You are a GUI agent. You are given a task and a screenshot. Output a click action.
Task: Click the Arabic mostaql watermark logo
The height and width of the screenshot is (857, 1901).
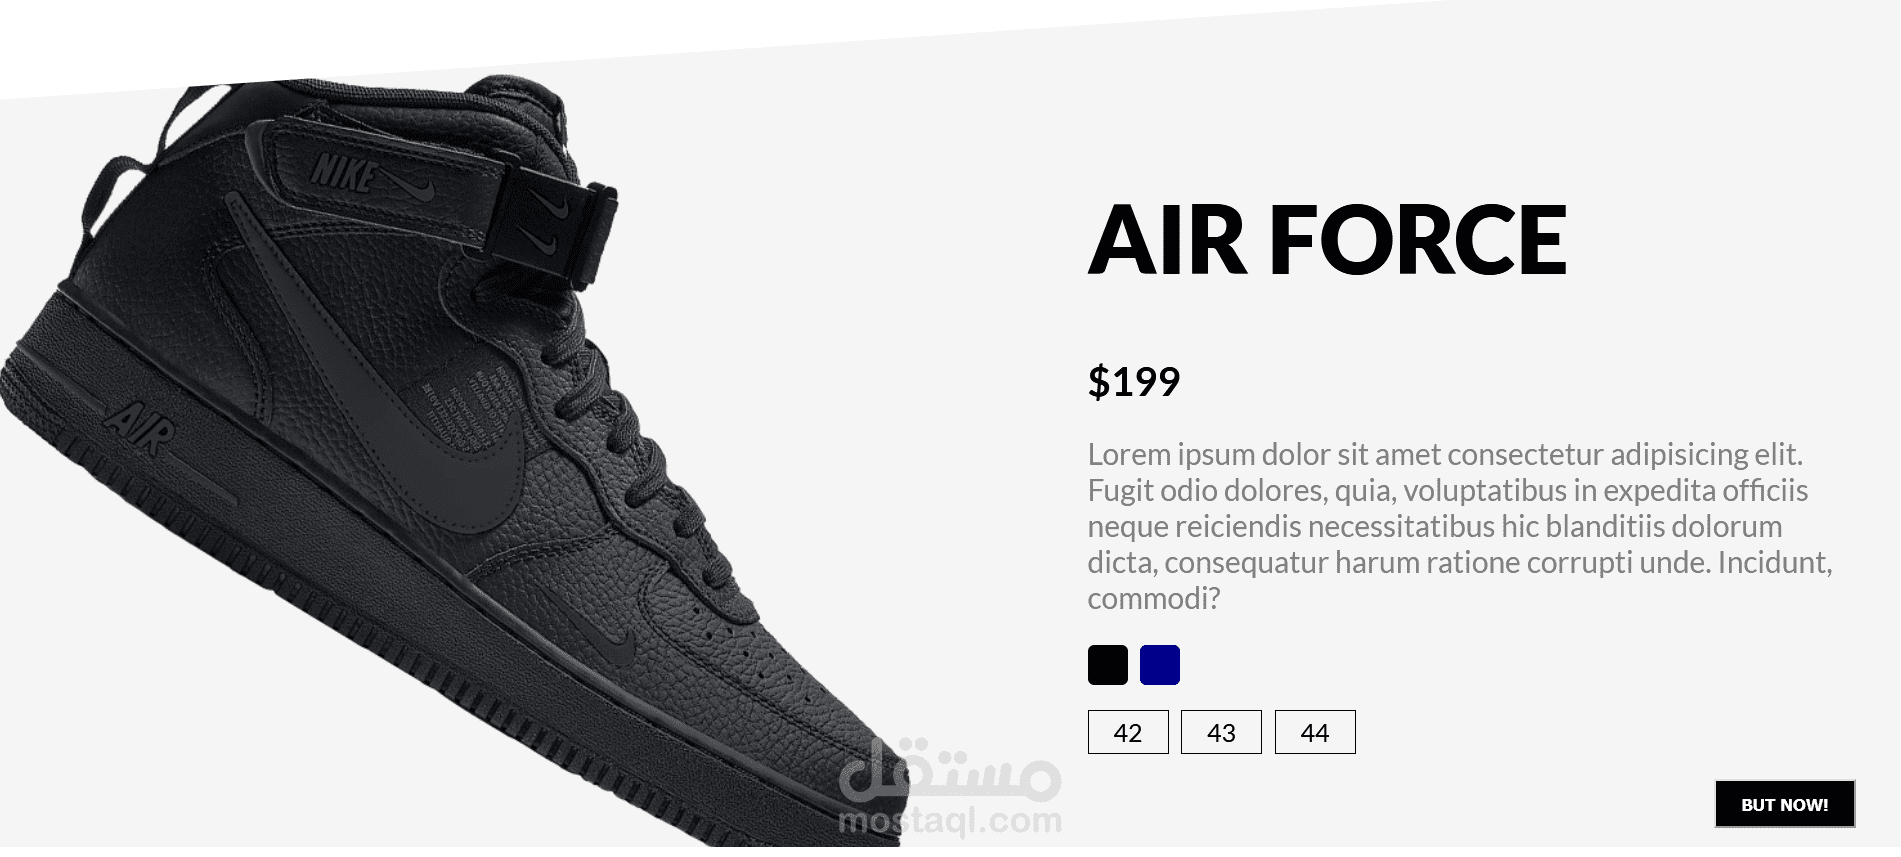(948, 773)
